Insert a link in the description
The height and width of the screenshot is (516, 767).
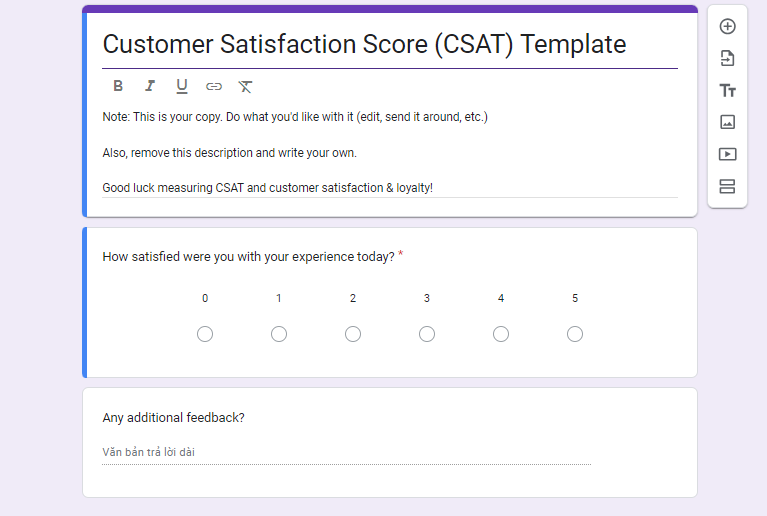(x=214, y=87)
